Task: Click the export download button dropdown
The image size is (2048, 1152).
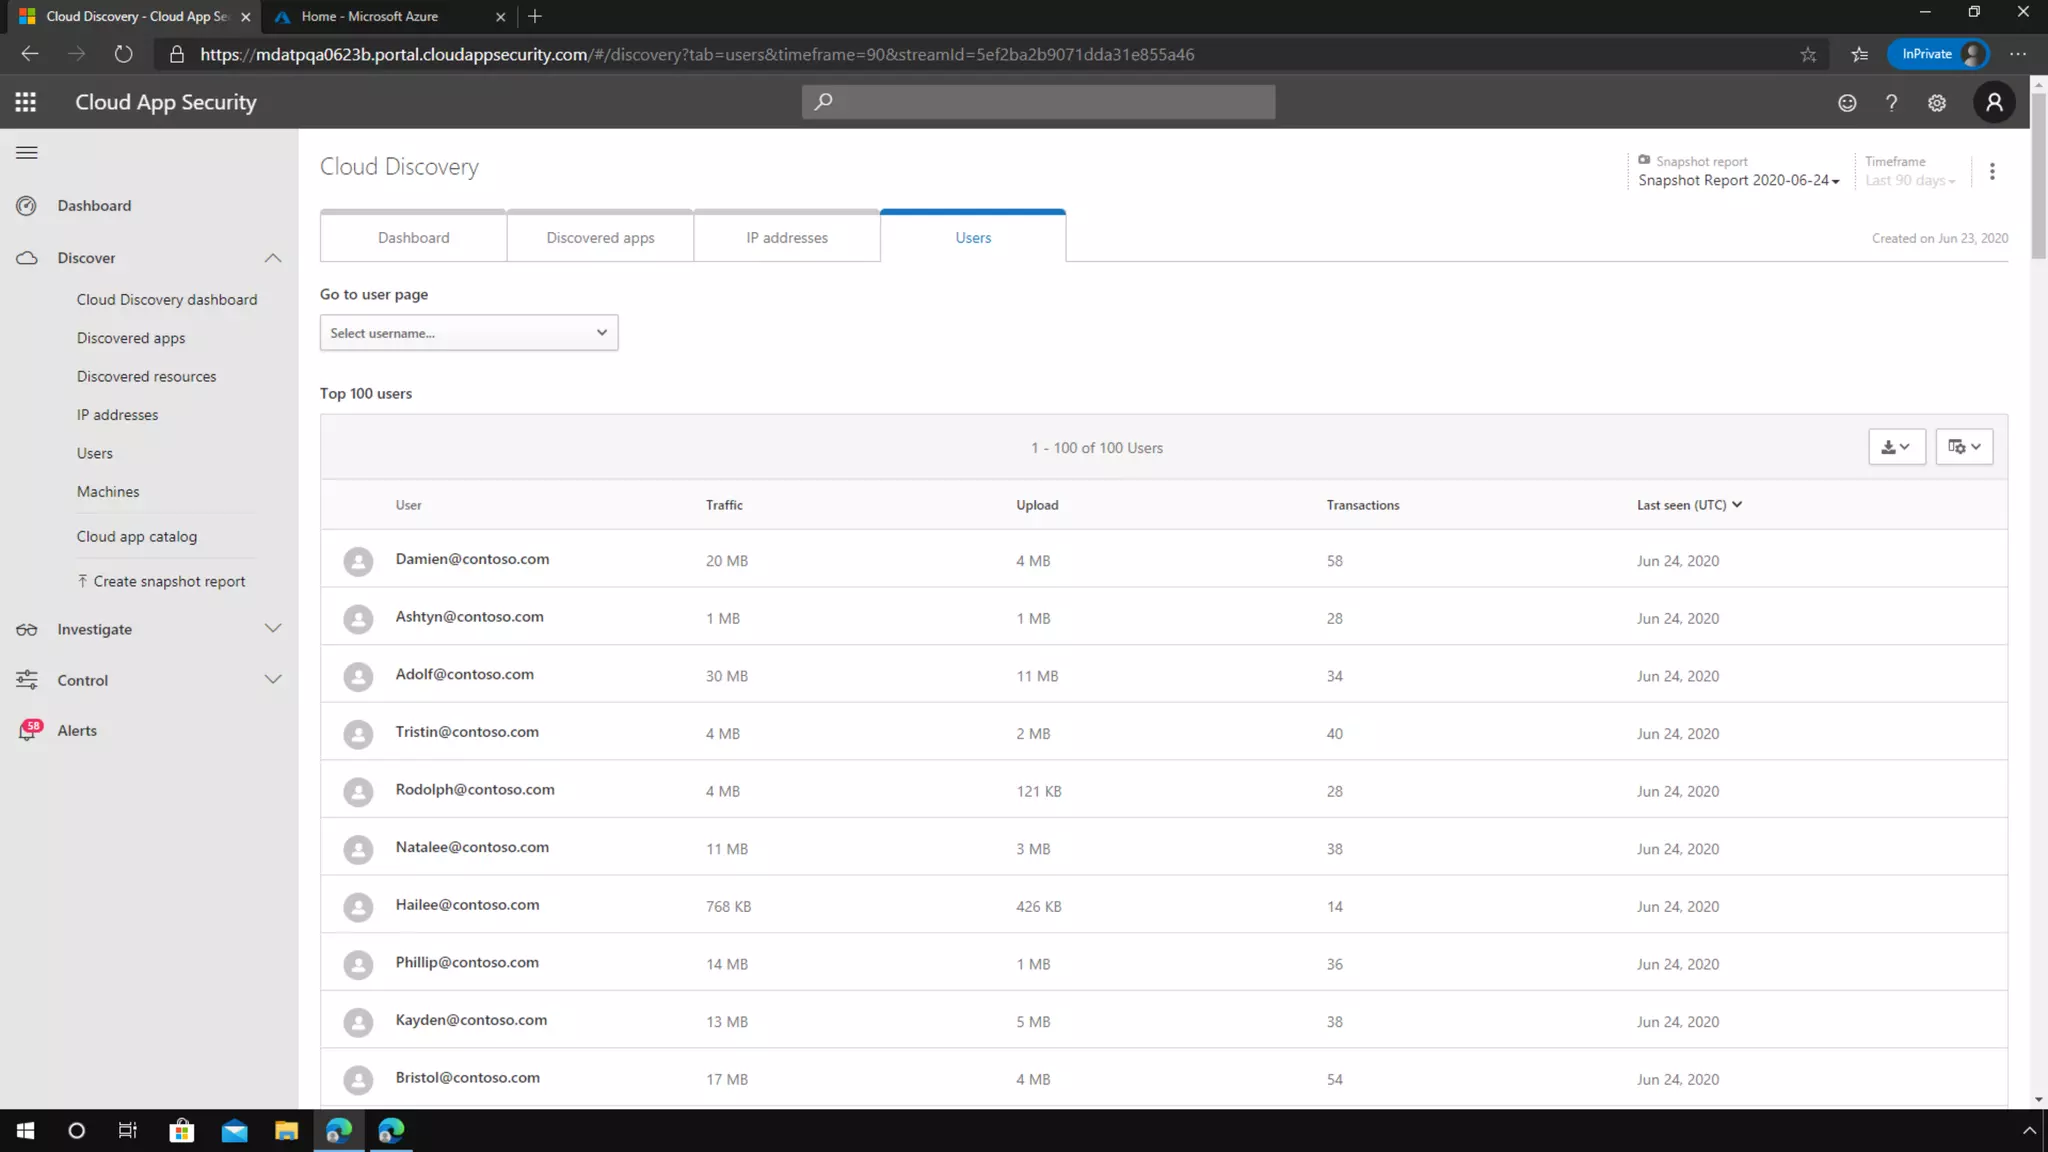Action: 1896,447
